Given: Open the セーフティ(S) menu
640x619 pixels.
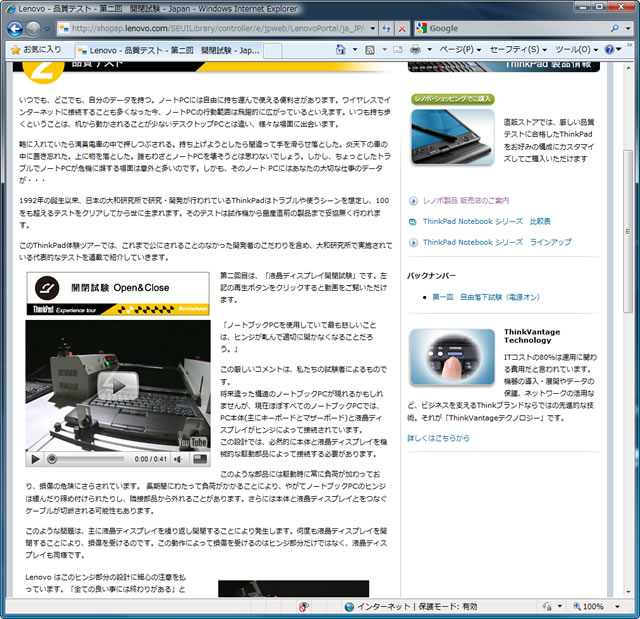Looking at the screenshot, I should click(x=518, y=50).
